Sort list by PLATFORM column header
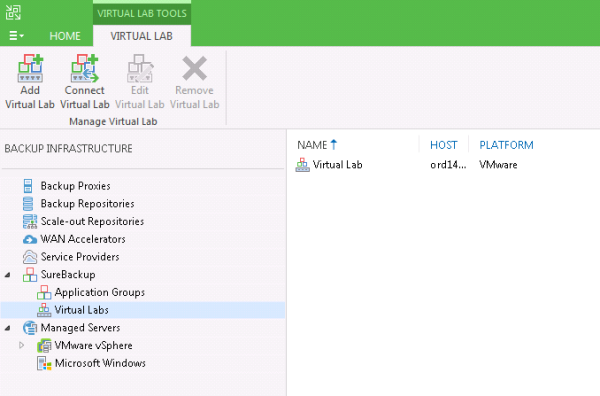Screen dimensions: 600x396 [x=506, y=145]
